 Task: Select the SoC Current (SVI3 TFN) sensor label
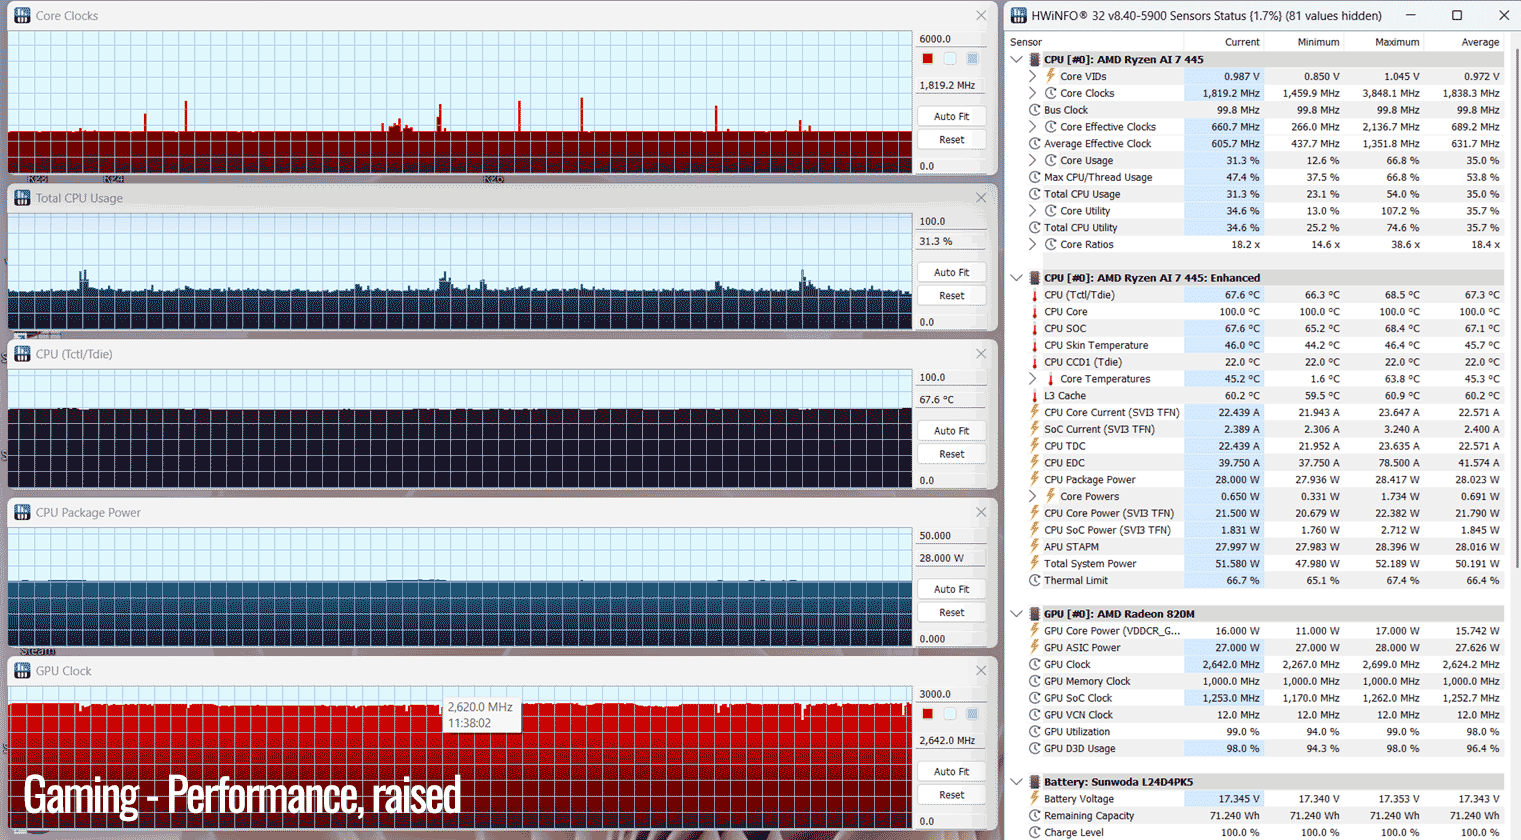click(x=1099, y=429)
